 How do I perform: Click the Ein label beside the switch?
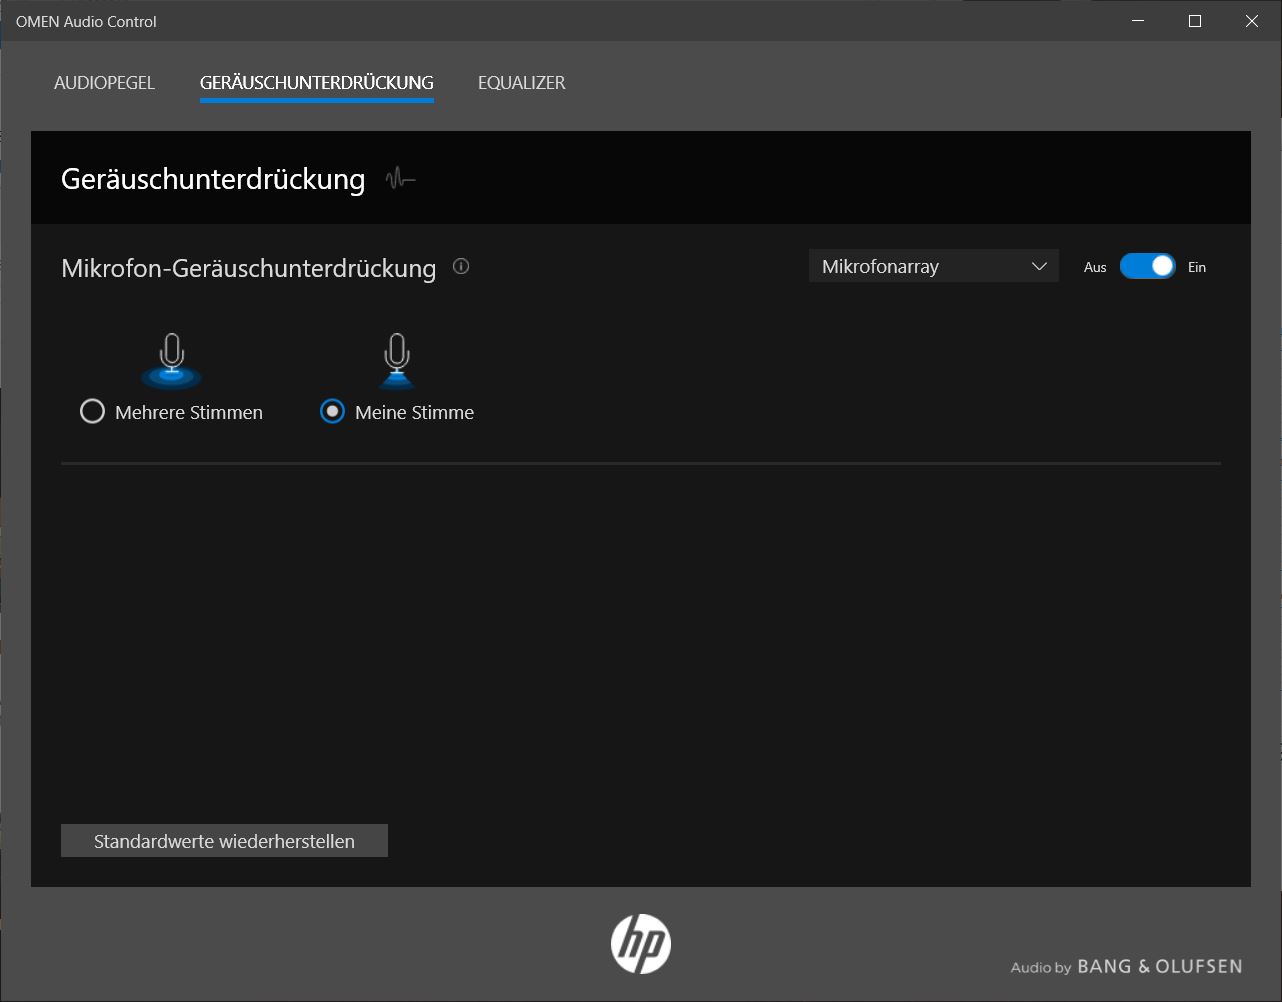1197,268
